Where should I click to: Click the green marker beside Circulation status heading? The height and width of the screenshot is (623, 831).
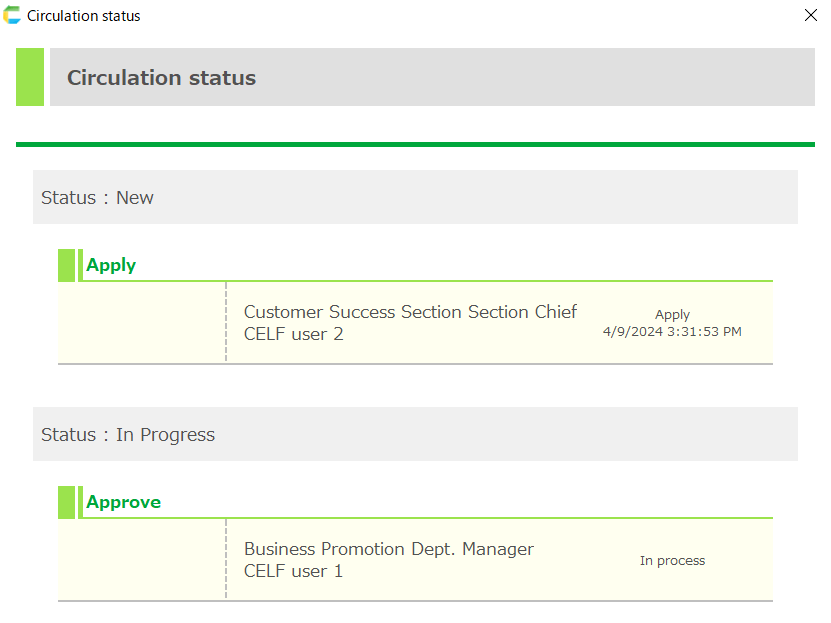click(x=30, y=77)
